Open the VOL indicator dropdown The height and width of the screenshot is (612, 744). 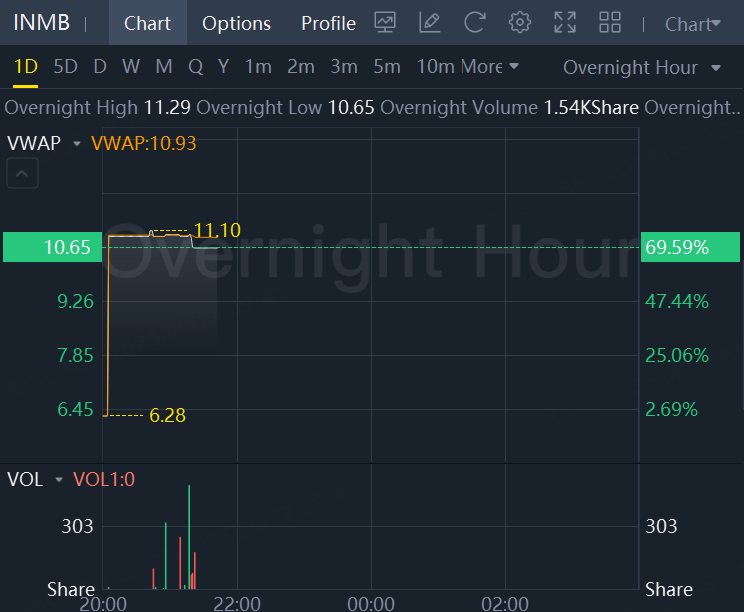[x=59, y=480]
